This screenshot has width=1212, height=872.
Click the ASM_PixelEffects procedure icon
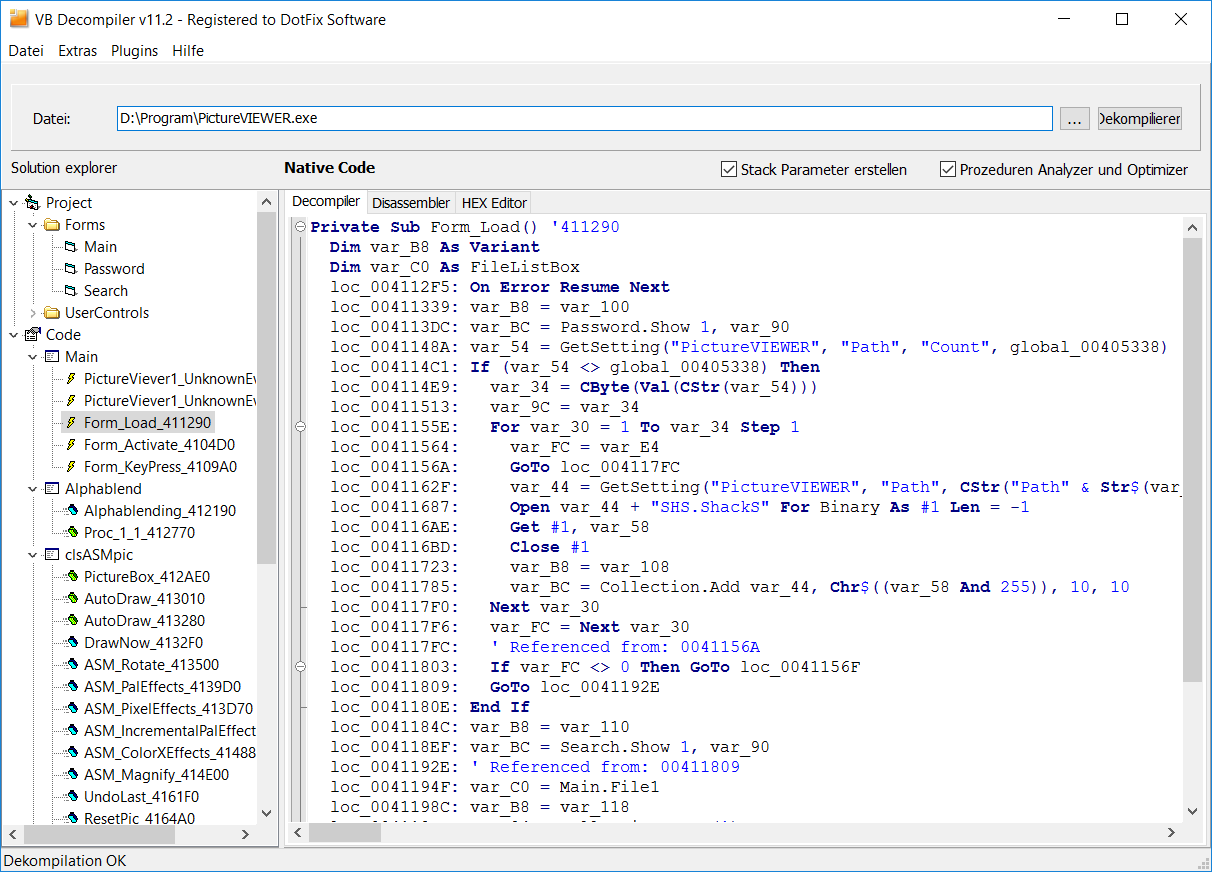pyautogui.click(x=71, y=709)
